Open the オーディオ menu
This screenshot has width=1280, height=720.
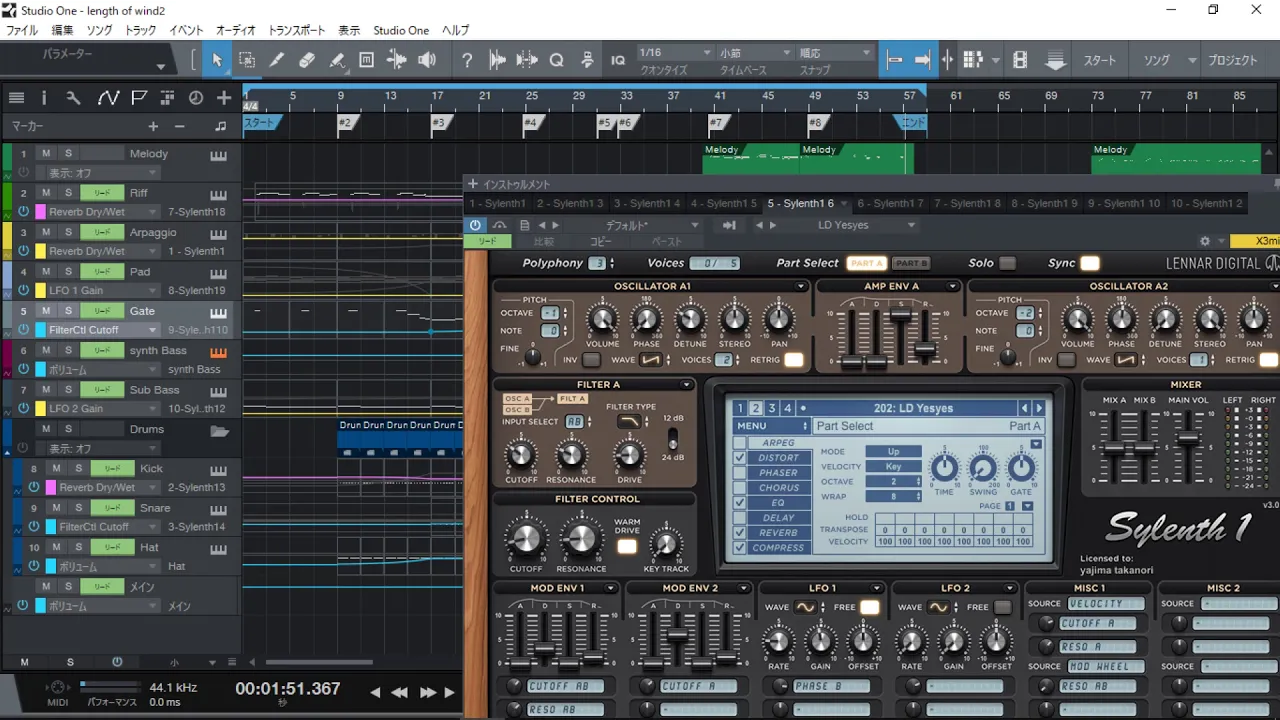coord(236,31)
